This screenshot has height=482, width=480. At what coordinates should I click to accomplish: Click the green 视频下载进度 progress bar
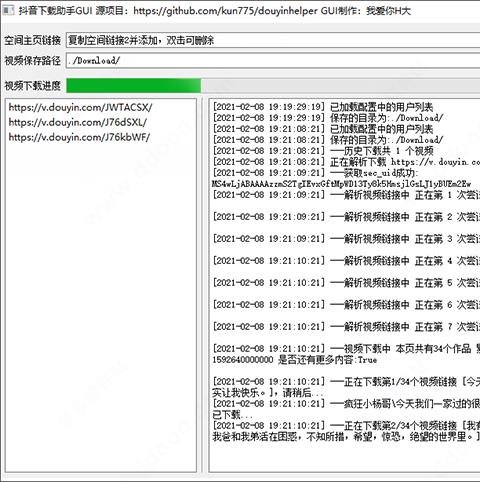click(134, 86)
